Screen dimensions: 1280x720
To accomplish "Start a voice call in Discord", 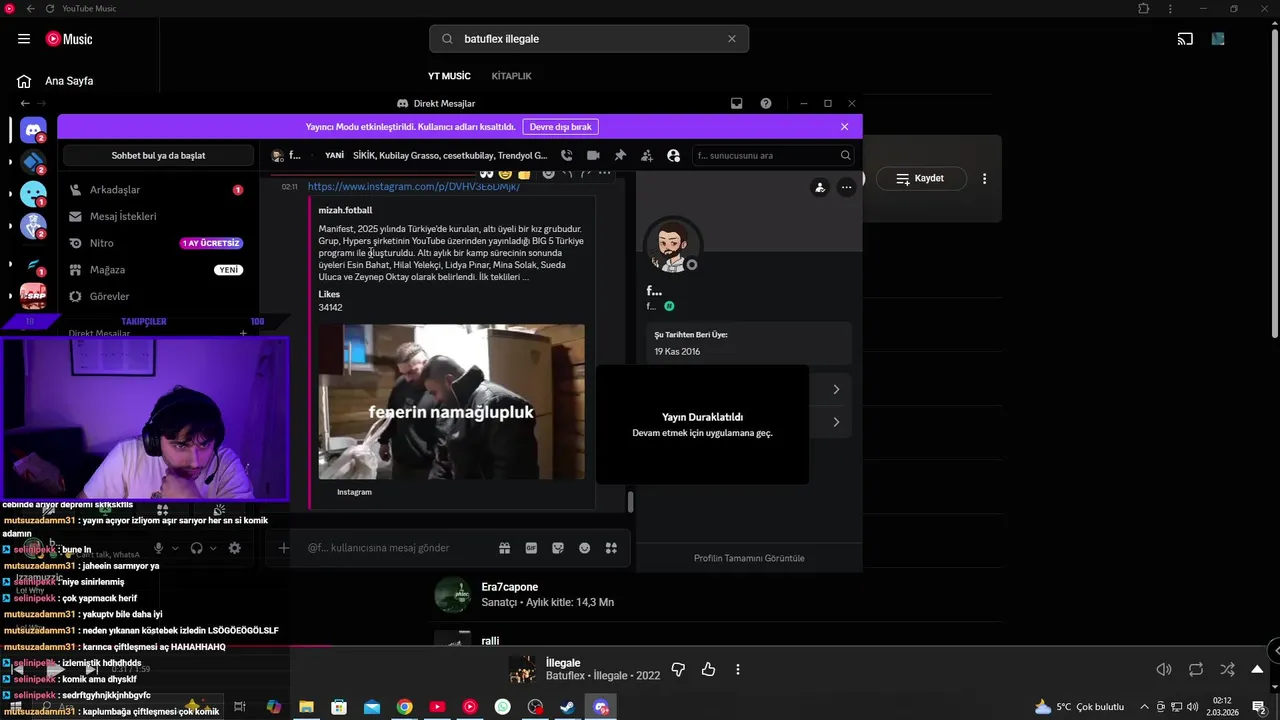I will [567, 156].
